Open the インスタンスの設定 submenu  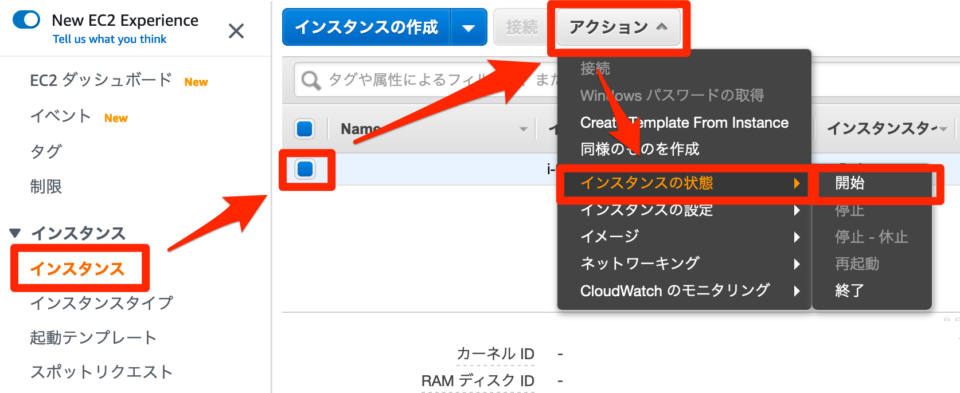click(684, 210)
